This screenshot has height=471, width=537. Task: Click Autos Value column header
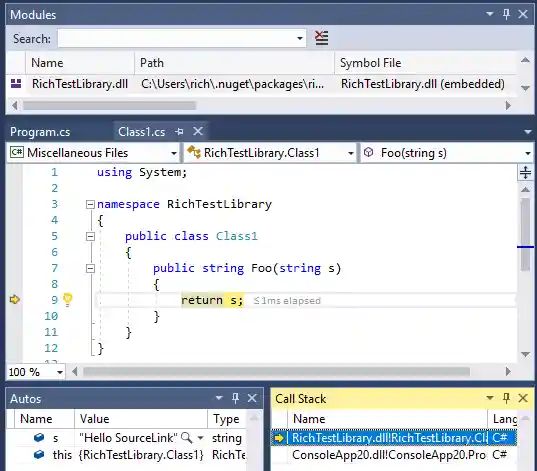tap(140, 419)
